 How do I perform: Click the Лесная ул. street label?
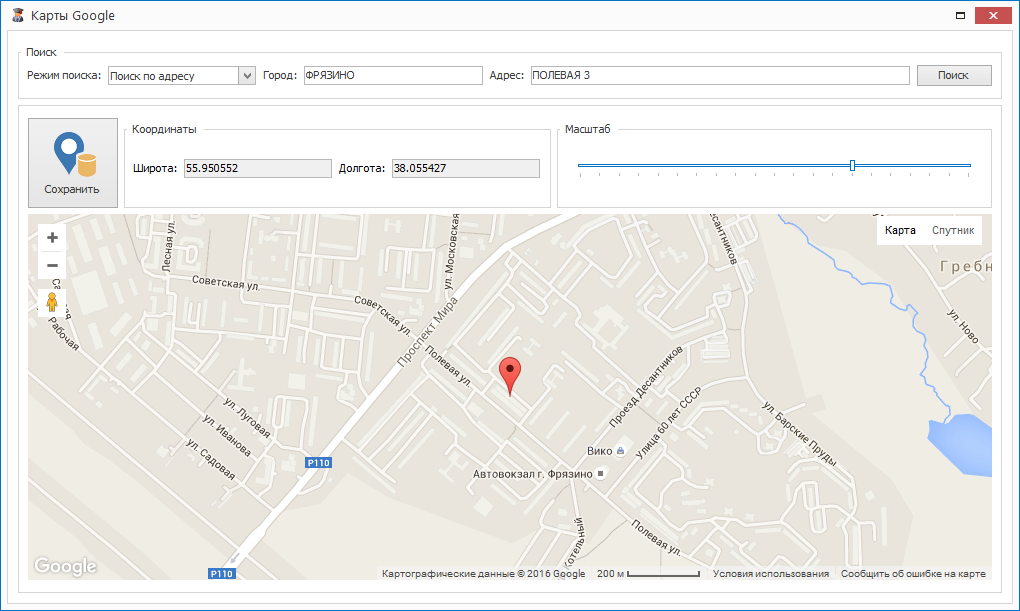[168, 245]
